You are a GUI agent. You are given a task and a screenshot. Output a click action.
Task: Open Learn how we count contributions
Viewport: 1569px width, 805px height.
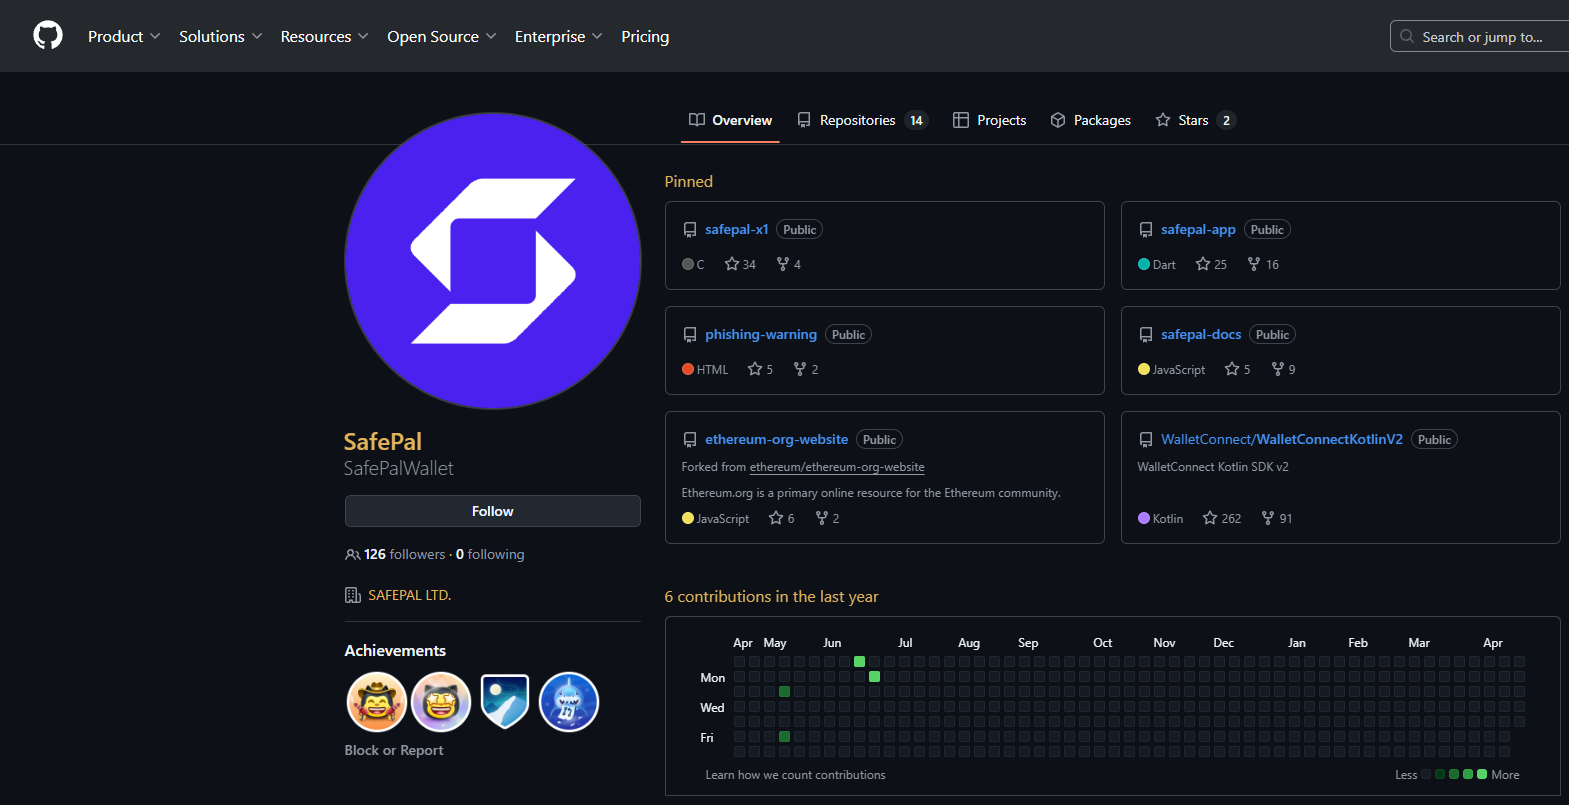click(x=795, y=775)
